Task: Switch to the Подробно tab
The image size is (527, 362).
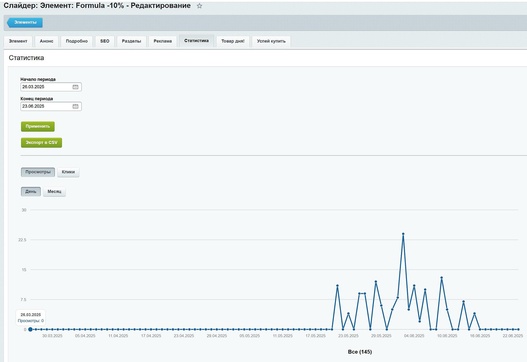Action: click(77, 41)
